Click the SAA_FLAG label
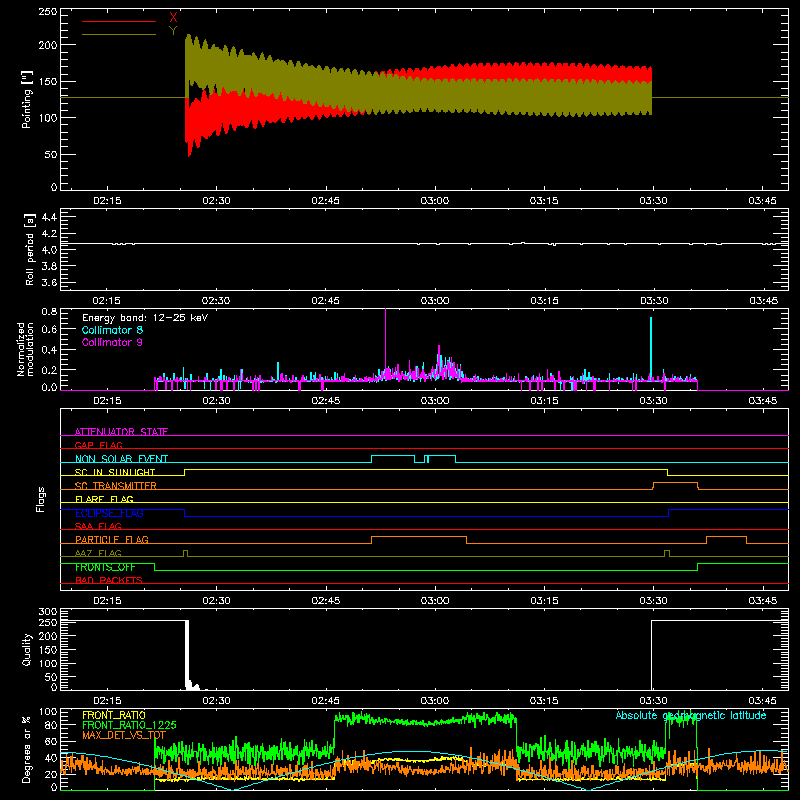 click(98, 526)
